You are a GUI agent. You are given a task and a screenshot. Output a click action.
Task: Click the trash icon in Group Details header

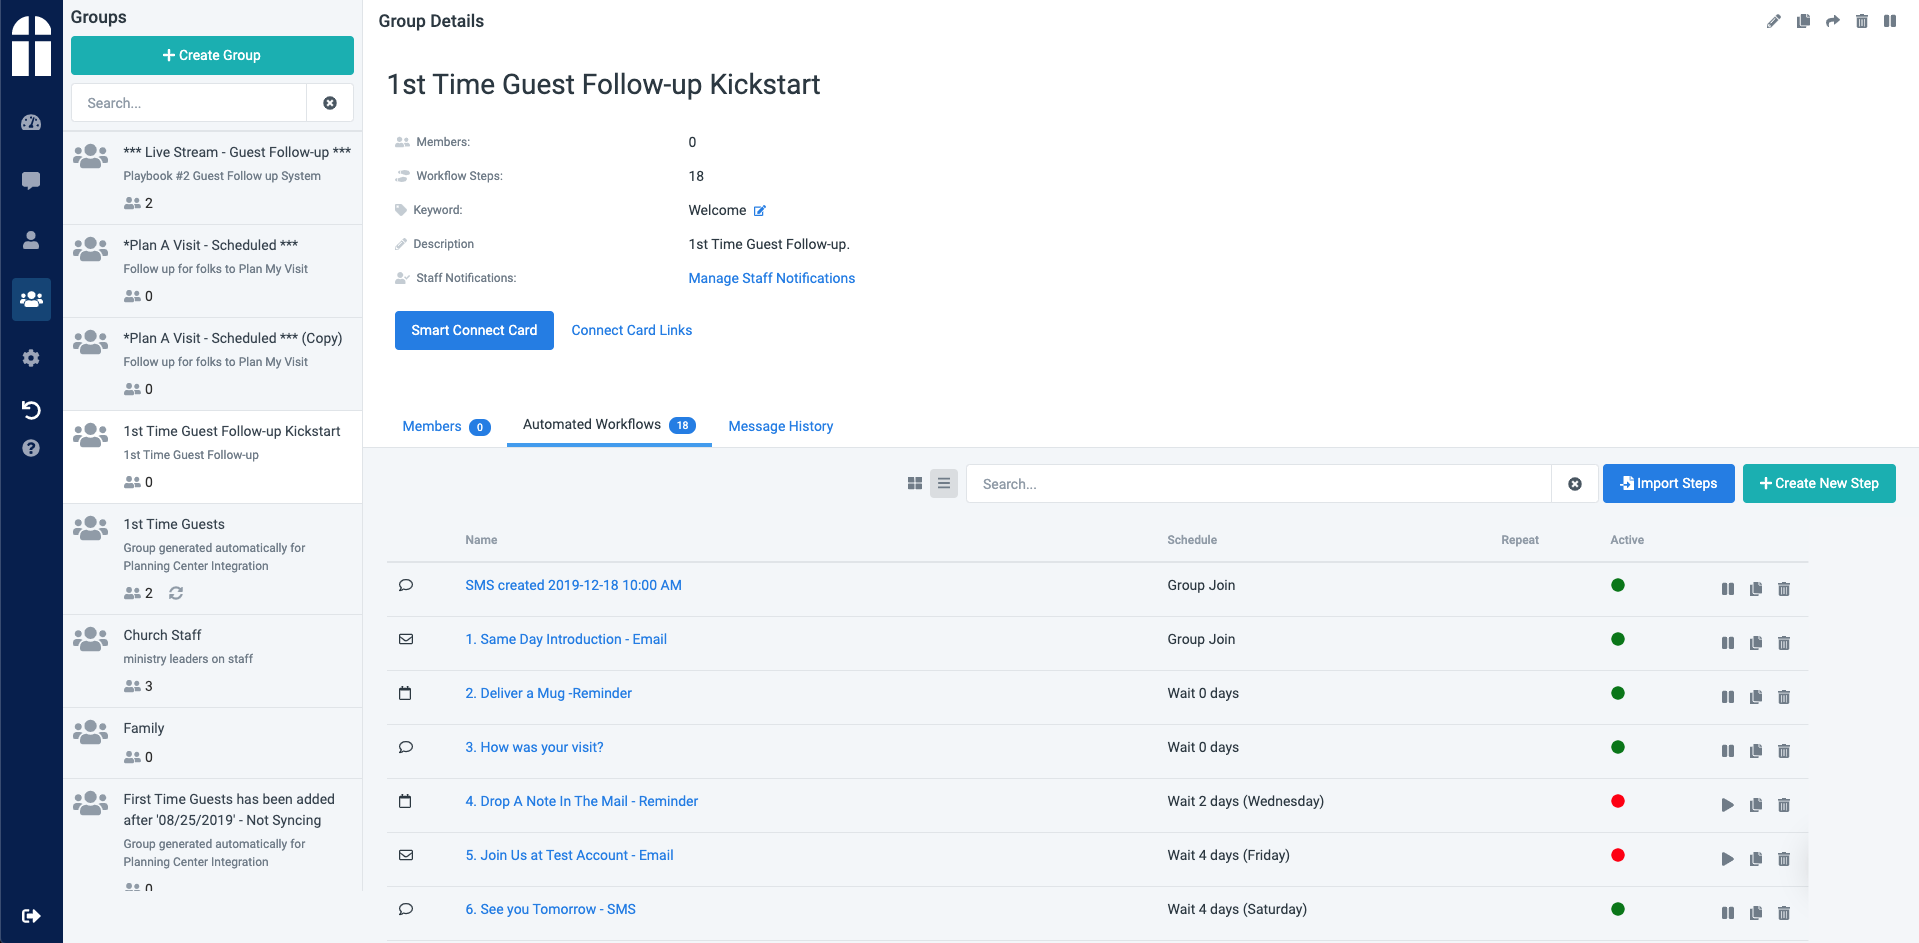1861,21
